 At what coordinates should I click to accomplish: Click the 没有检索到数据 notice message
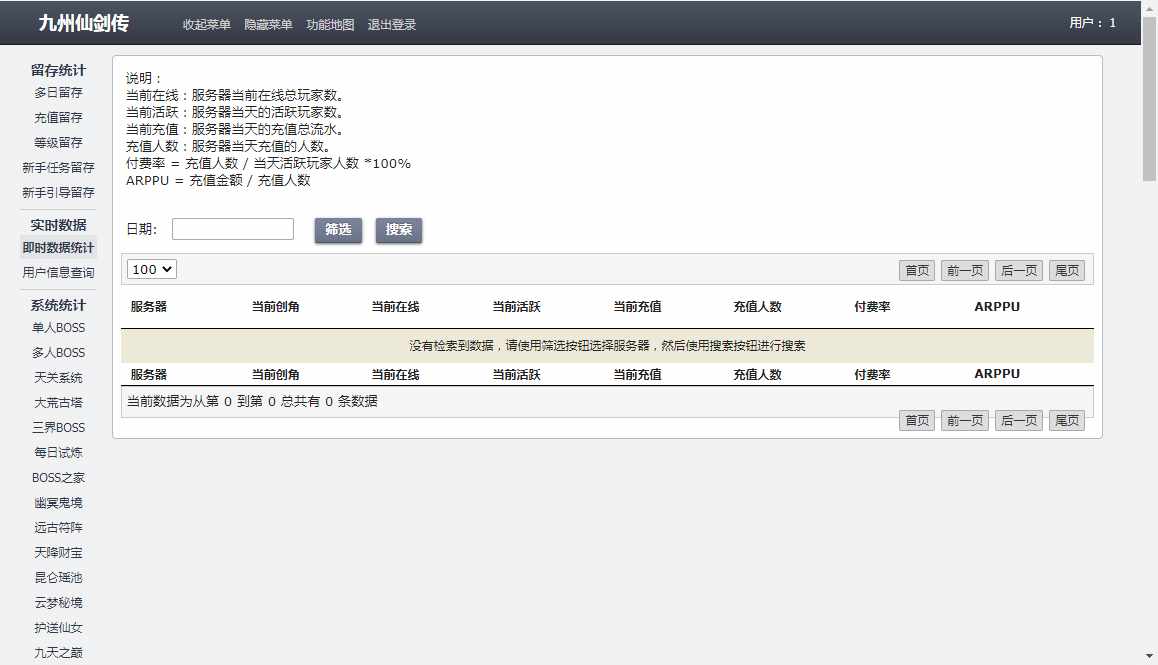tap(607, 346)
